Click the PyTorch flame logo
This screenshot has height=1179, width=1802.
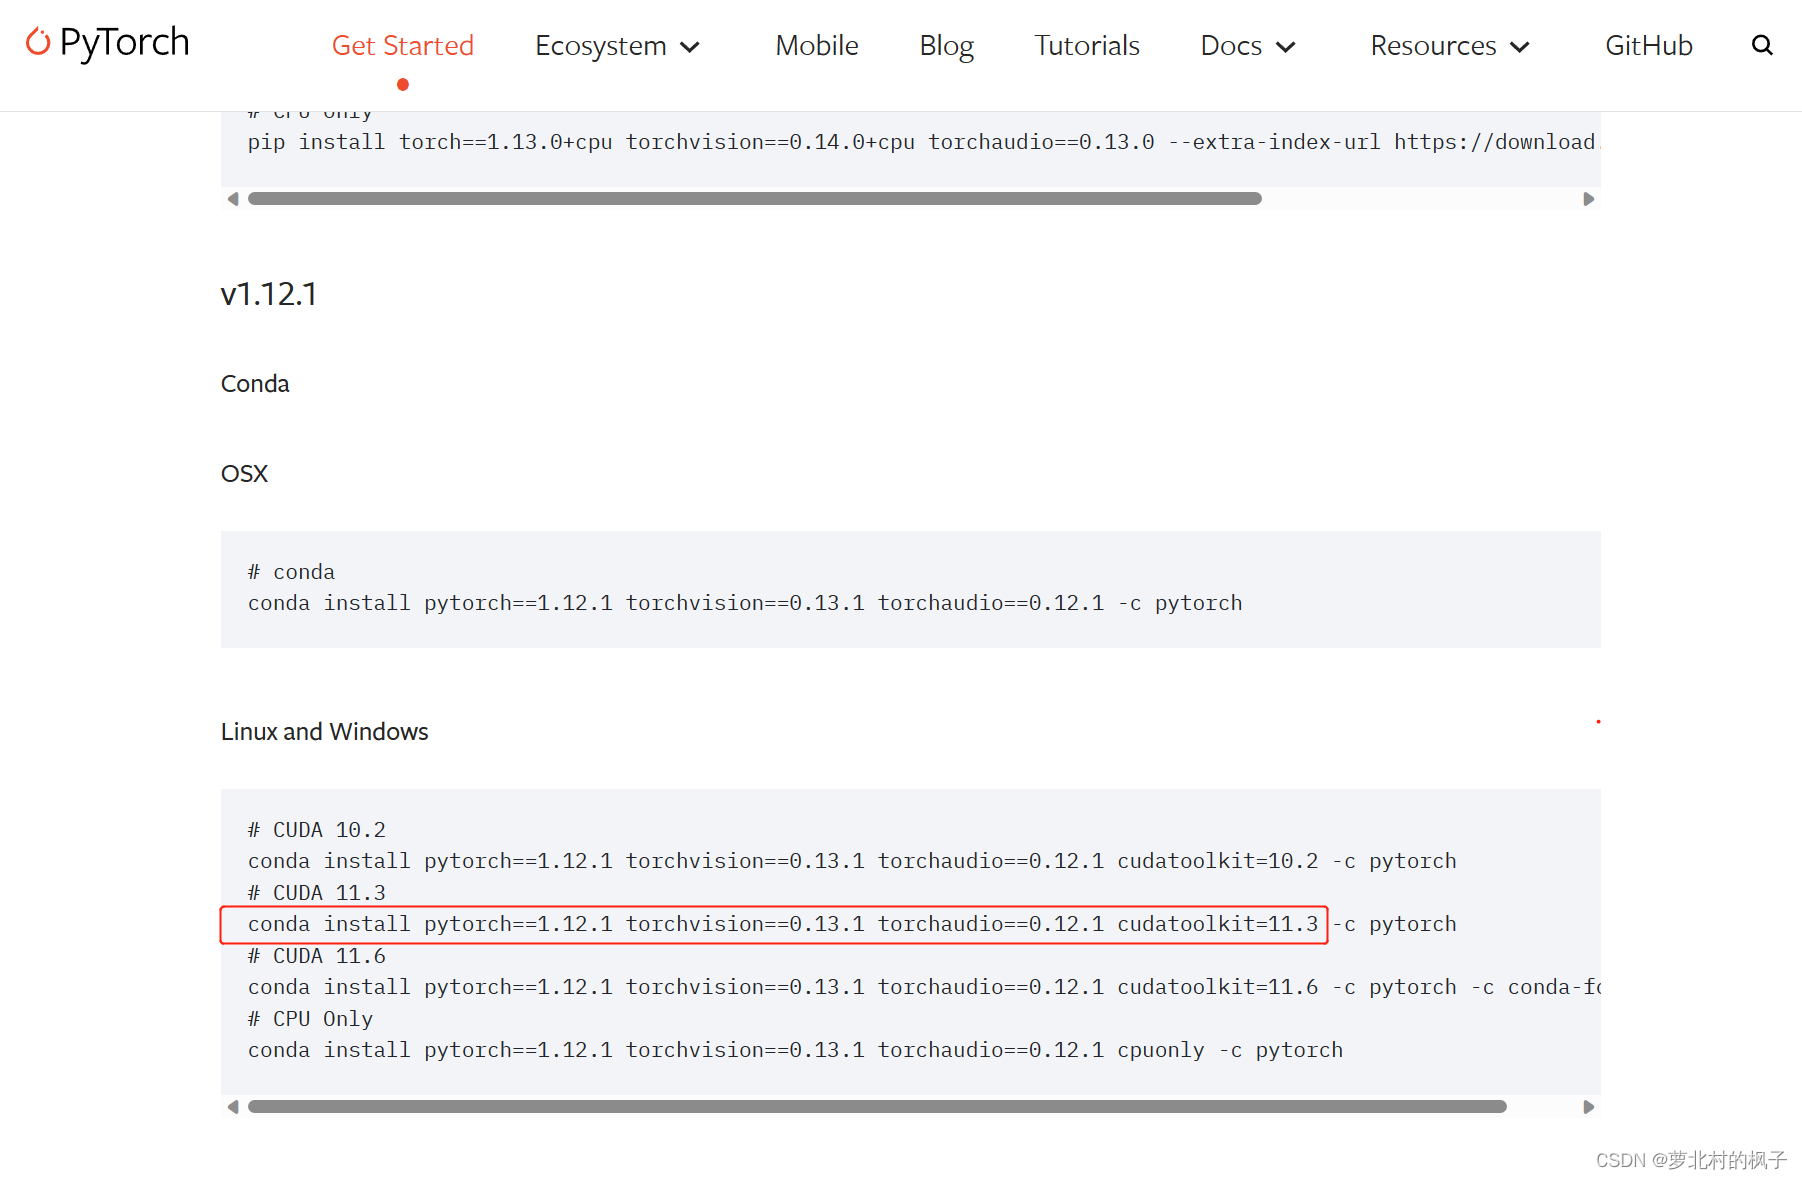click(x=38, y=42)
